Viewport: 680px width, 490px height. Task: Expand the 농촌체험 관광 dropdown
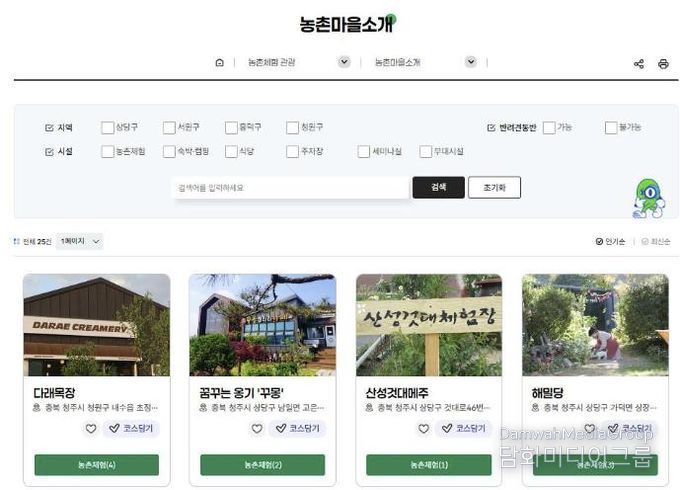coord(344,62)
